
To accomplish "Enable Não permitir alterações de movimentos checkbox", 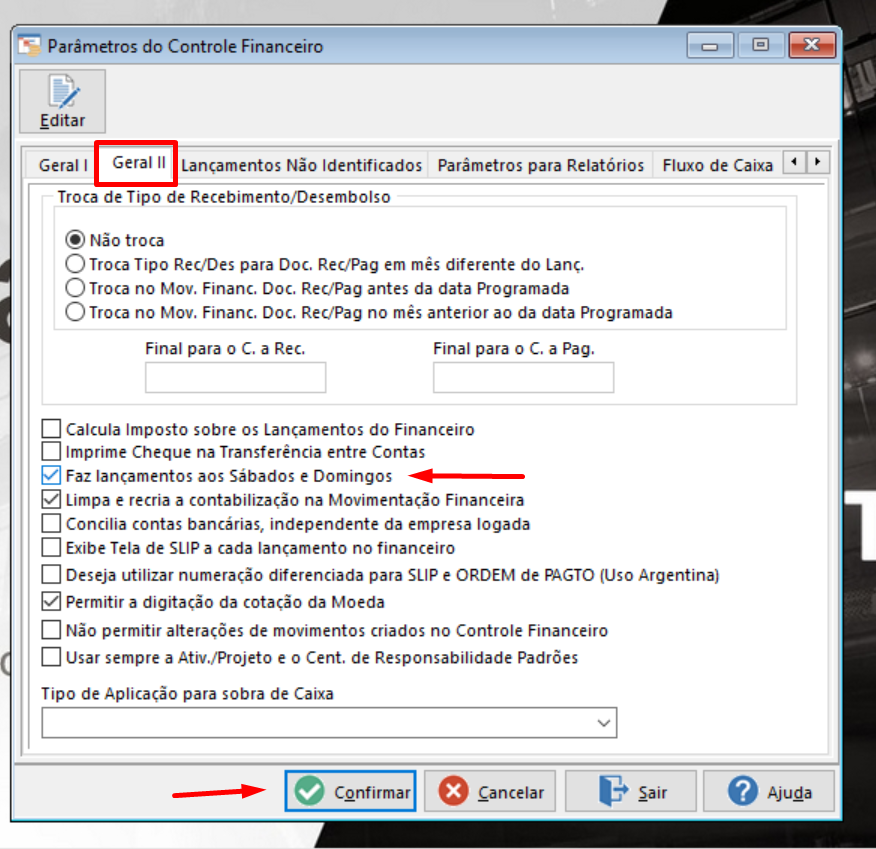I will [51, 630].
